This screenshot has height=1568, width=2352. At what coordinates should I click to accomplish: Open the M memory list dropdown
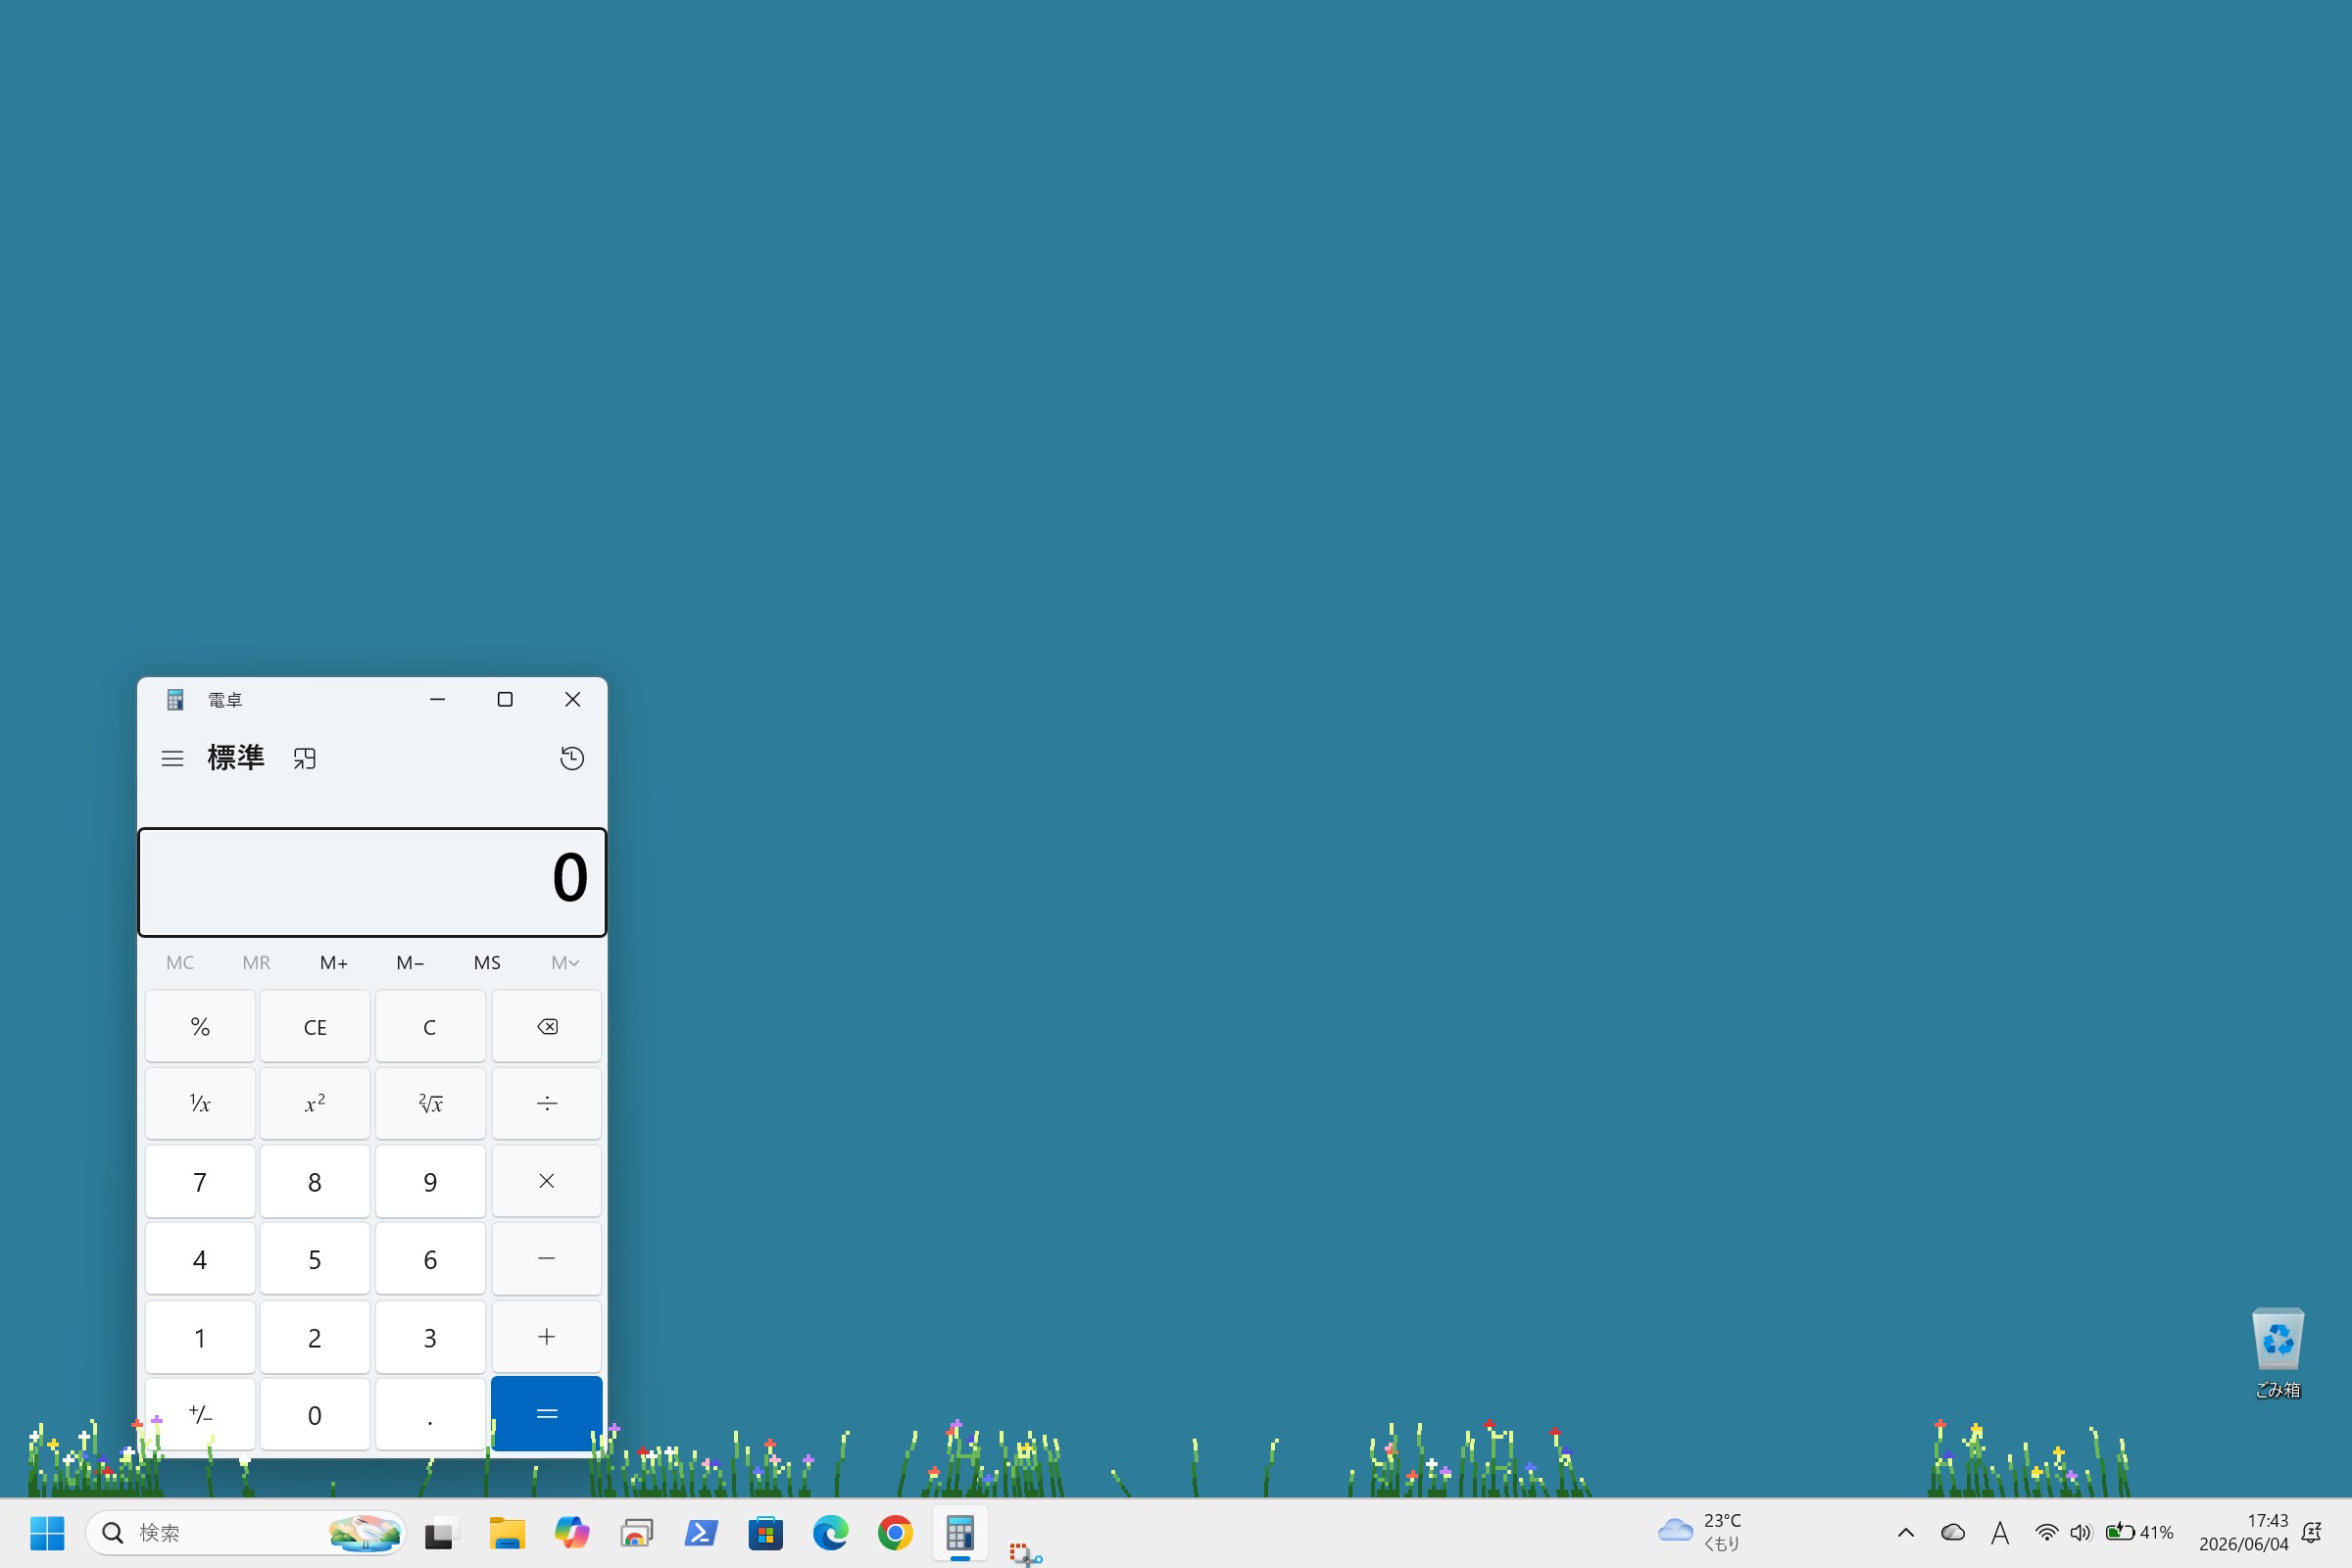565,962
